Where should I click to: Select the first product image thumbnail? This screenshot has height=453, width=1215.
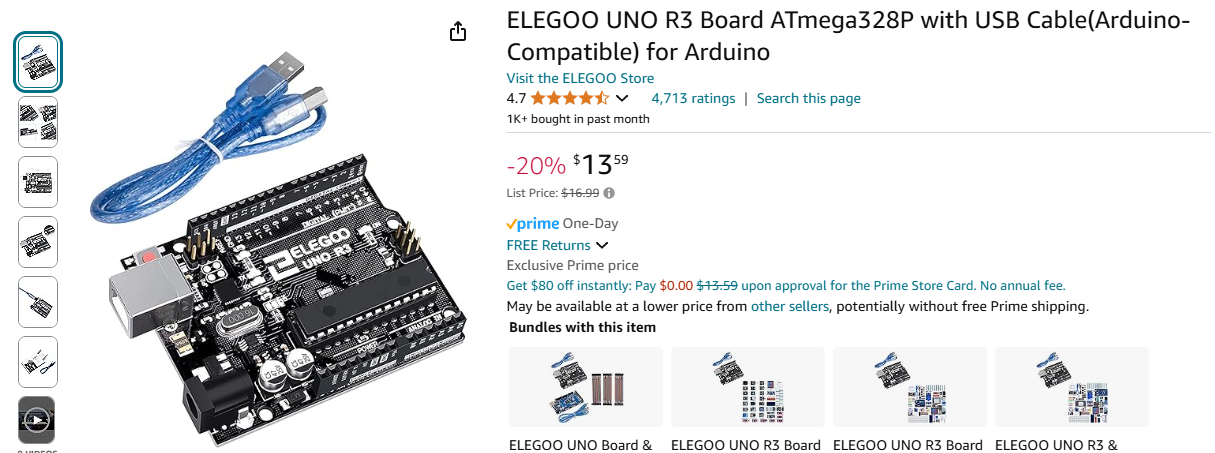coord(39,62)
